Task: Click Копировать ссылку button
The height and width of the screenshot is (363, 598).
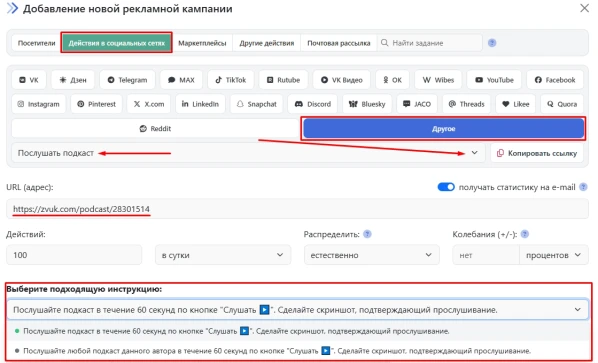Action: click(537, 153)
